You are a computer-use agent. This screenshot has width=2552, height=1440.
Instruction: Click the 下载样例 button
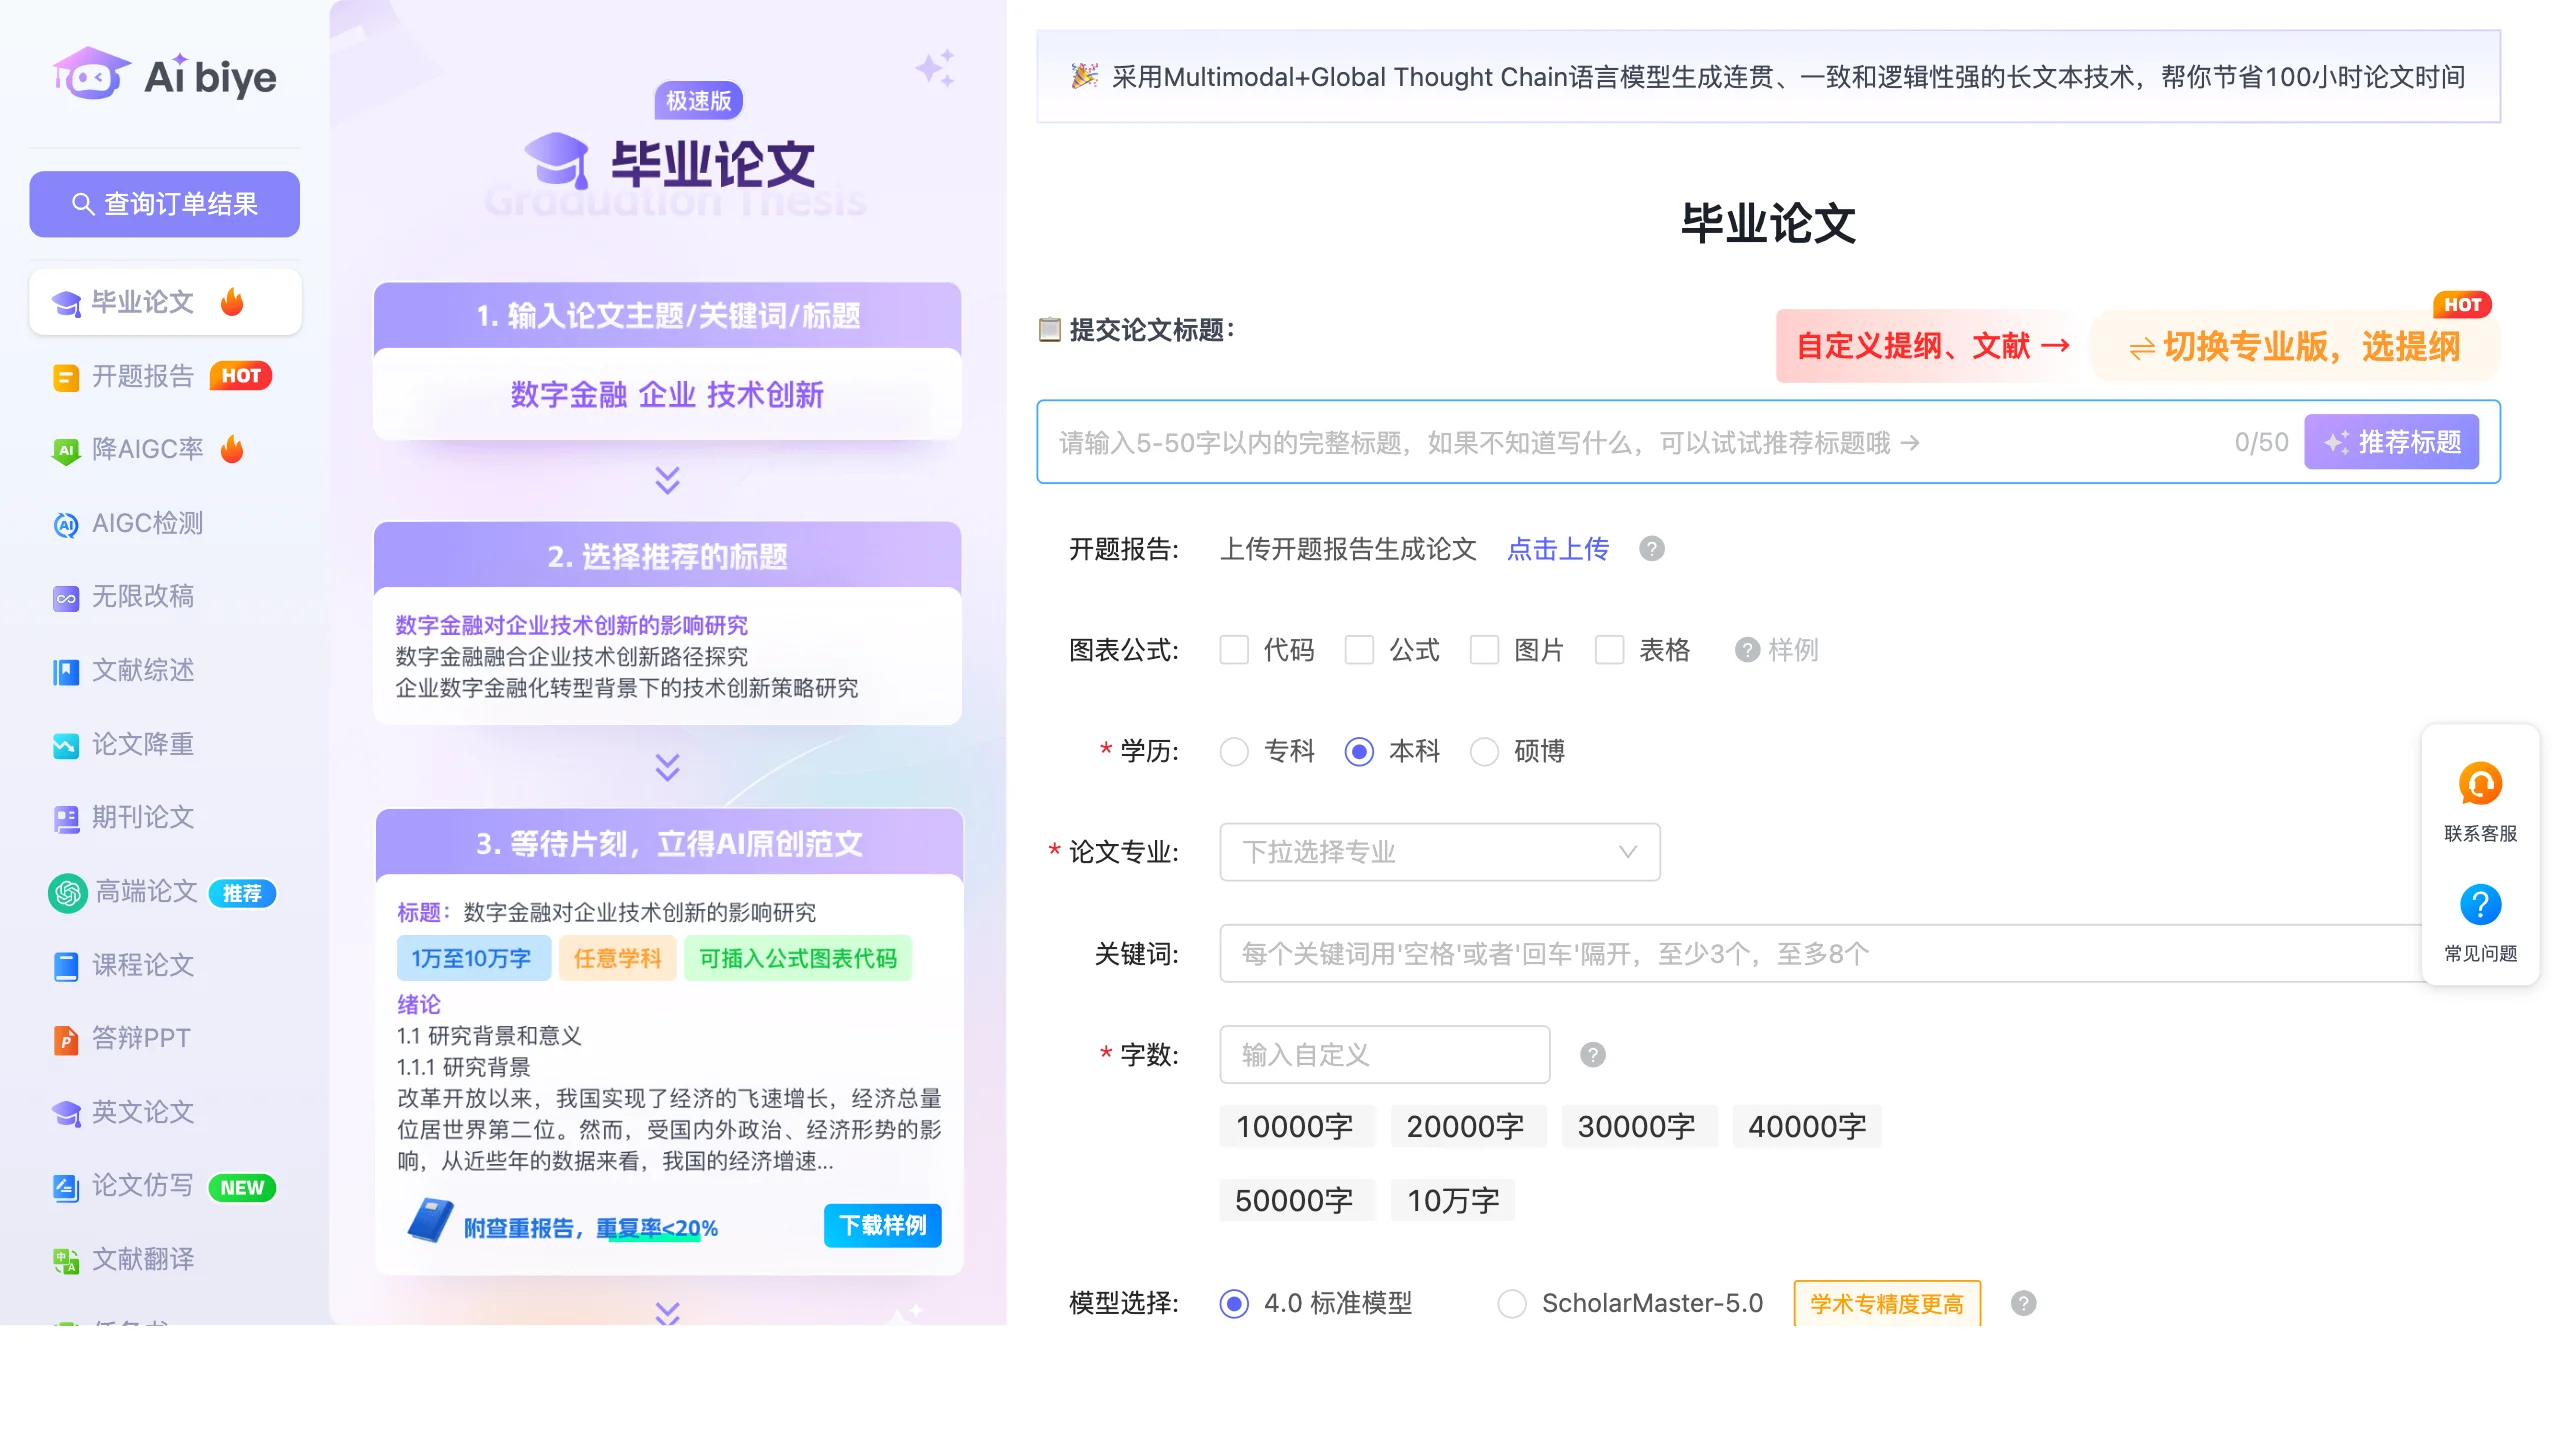[x=881, y=1225]
